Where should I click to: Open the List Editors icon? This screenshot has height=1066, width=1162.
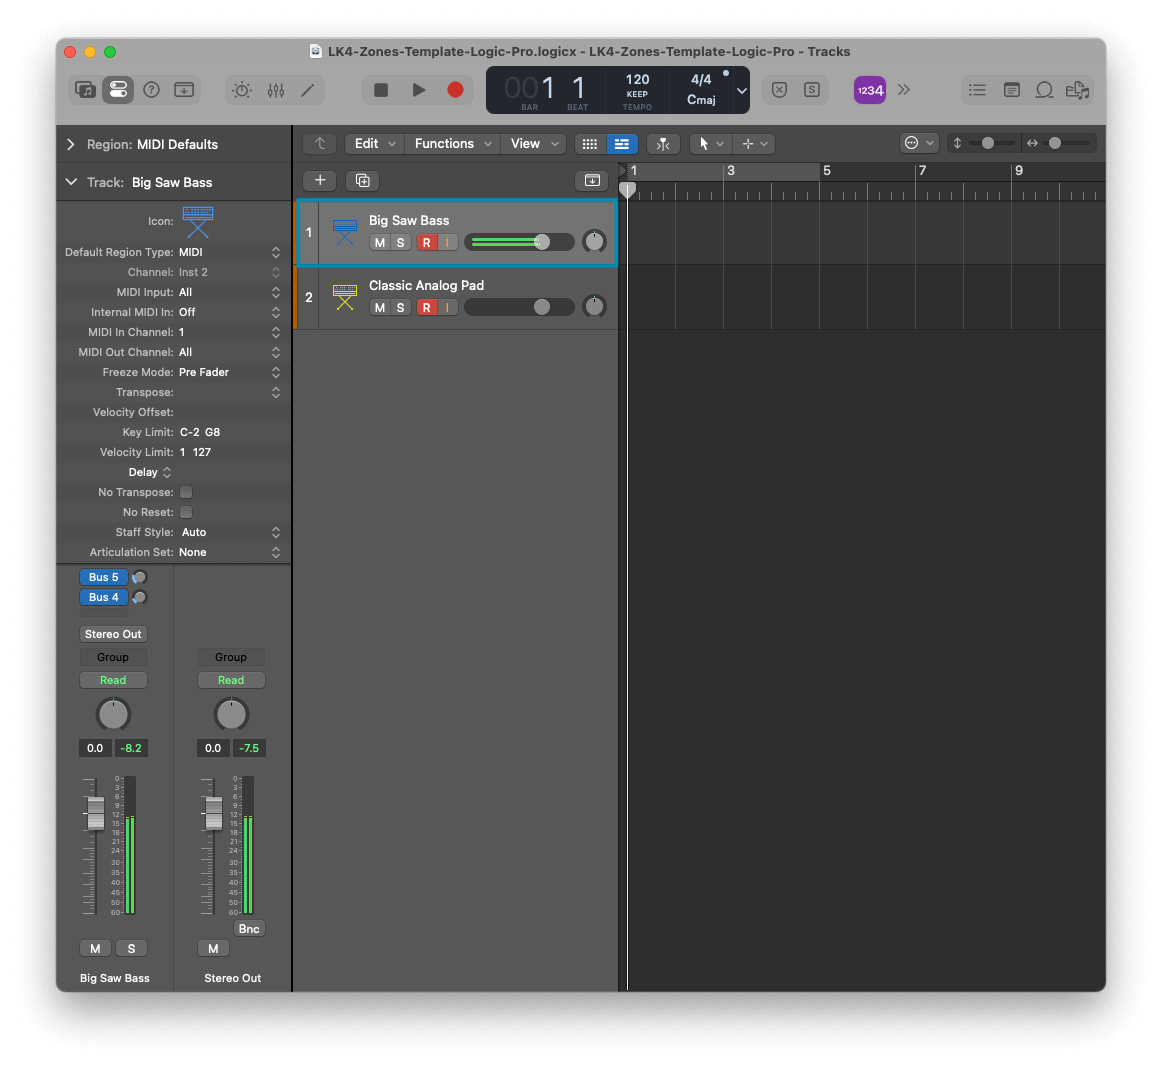point(977,90)
